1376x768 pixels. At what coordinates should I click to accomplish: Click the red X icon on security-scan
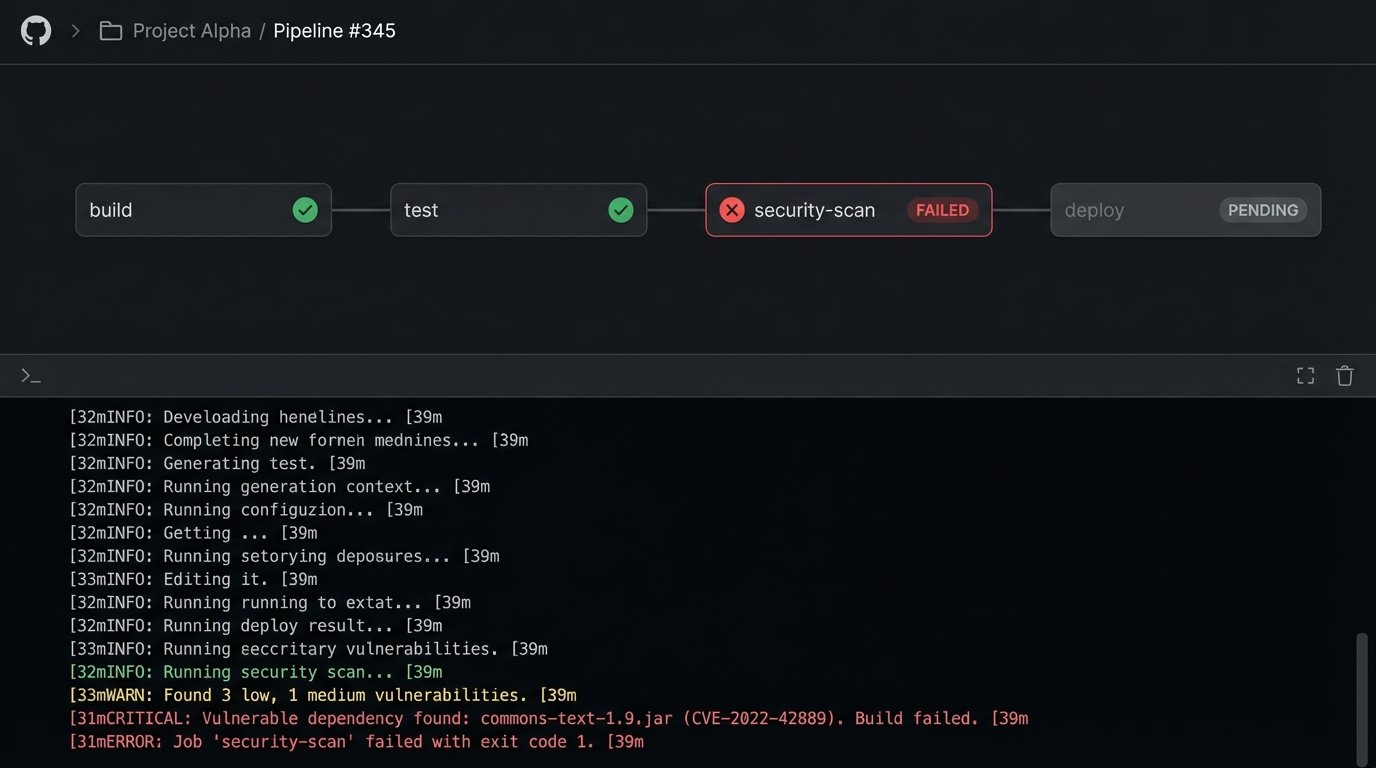[x=732, y=210]
